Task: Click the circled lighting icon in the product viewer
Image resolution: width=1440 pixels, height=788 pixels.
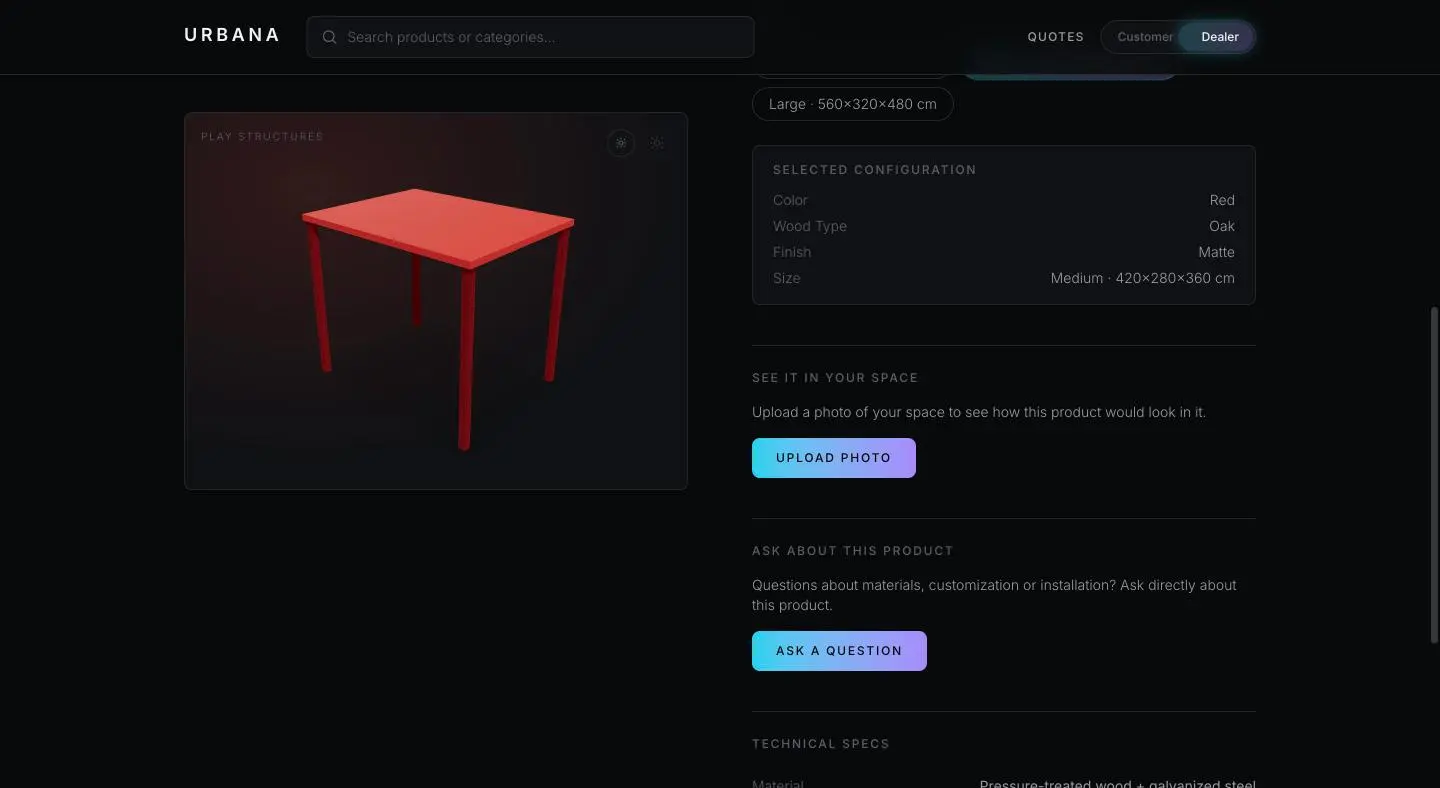Action: click(621, 143)
